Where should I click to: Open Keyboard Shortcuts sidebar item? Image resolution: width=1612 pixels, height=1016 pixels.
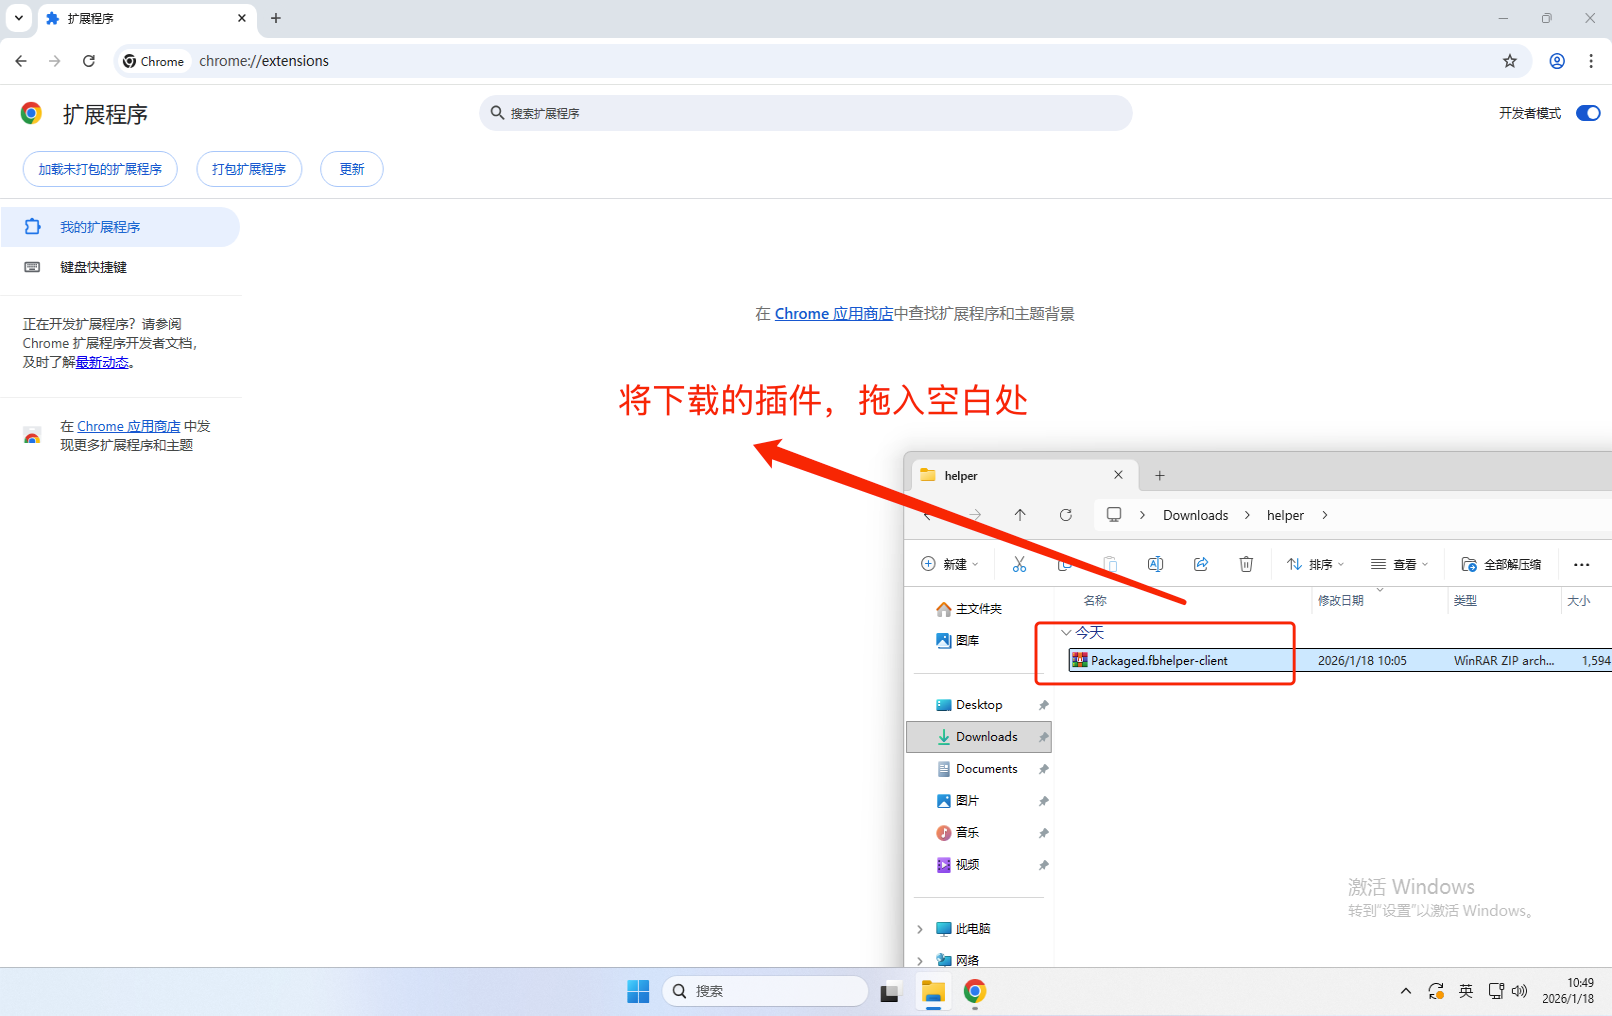[x=93, y=267]
